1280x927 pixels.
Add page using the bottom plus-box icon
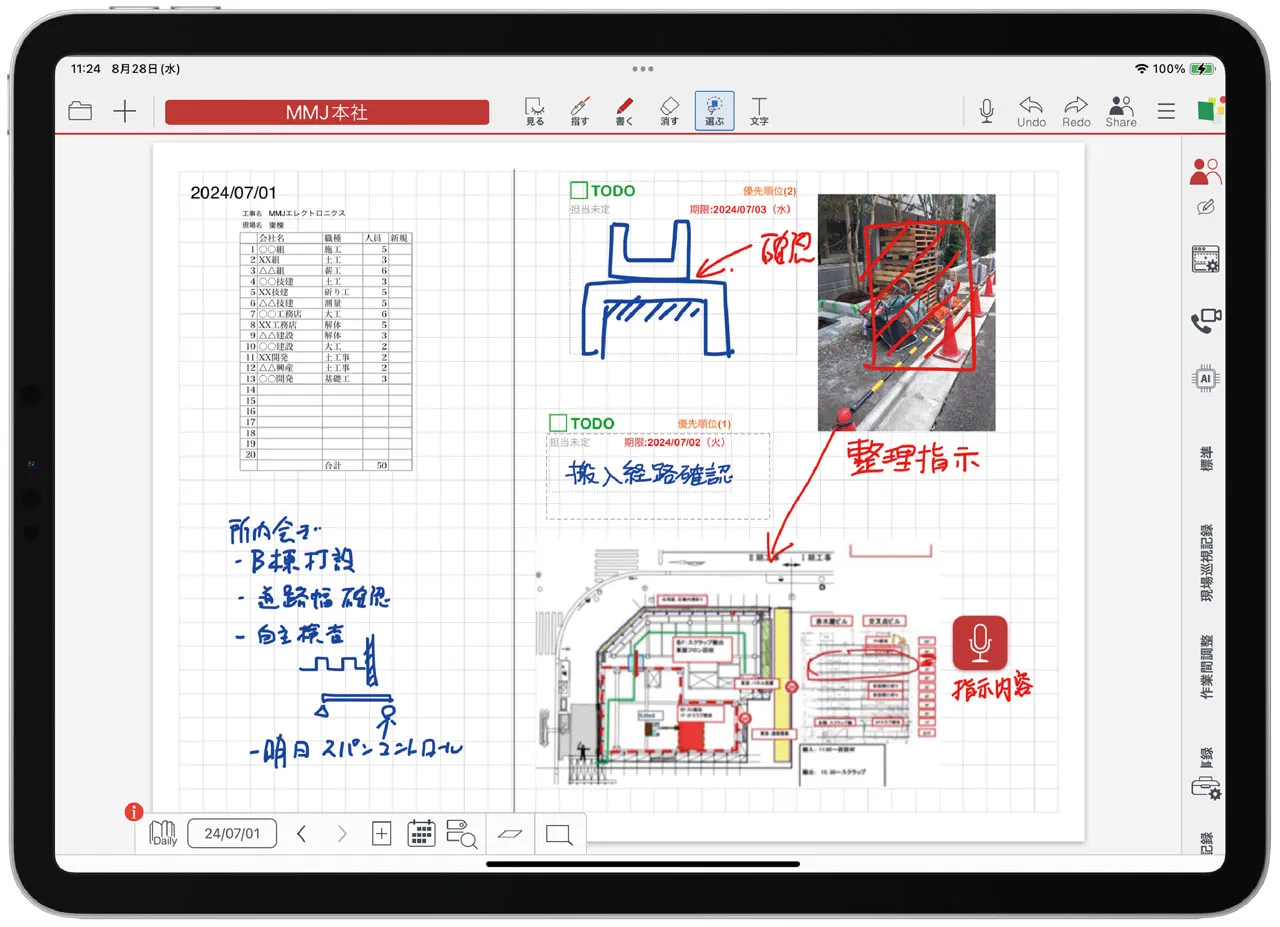point(381,833)
